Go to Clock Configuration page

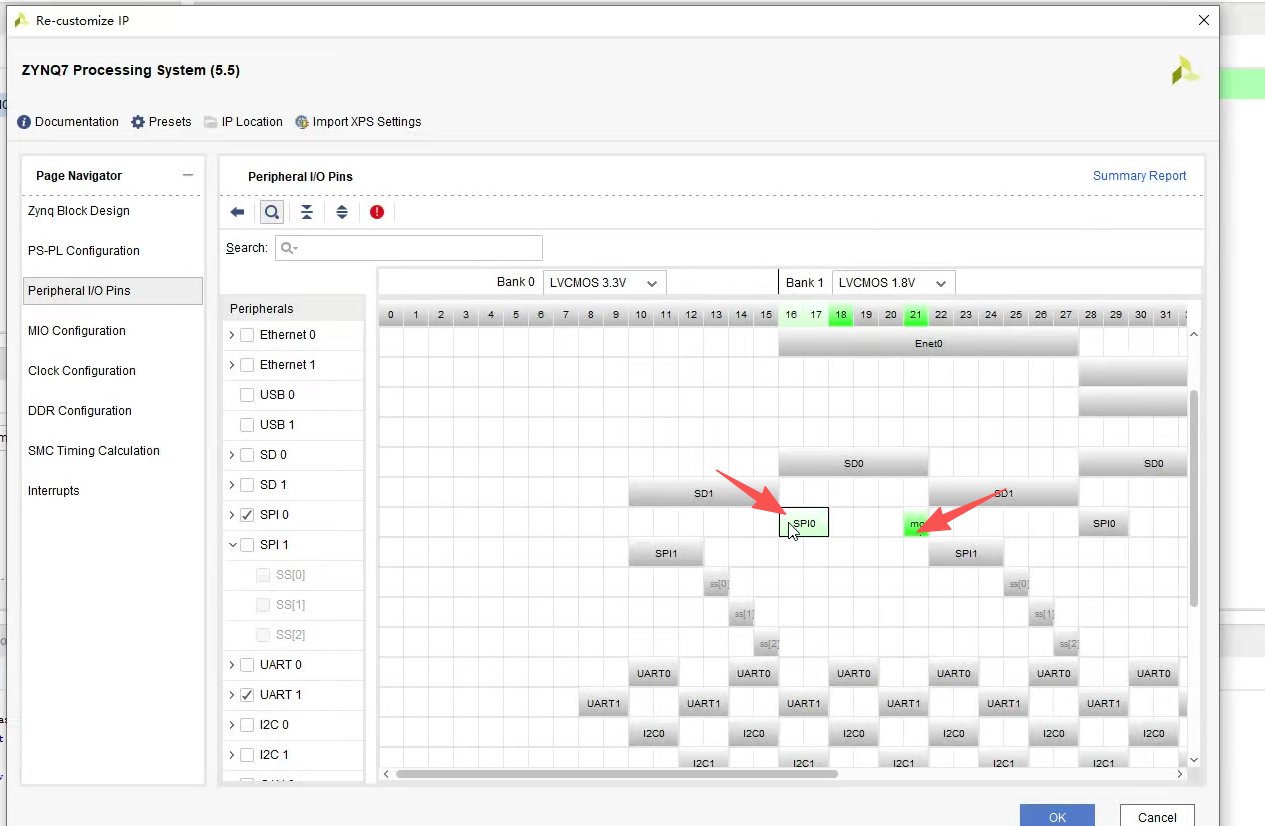[x=82, y=371]
